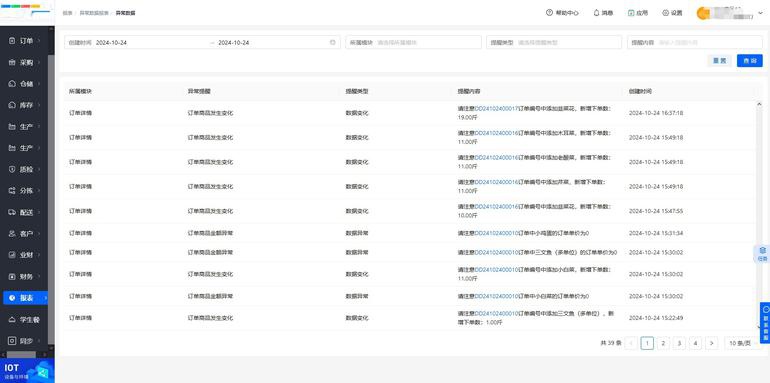
Task: Click the calendar icon in date range field
Action: (x=332, y=43)
